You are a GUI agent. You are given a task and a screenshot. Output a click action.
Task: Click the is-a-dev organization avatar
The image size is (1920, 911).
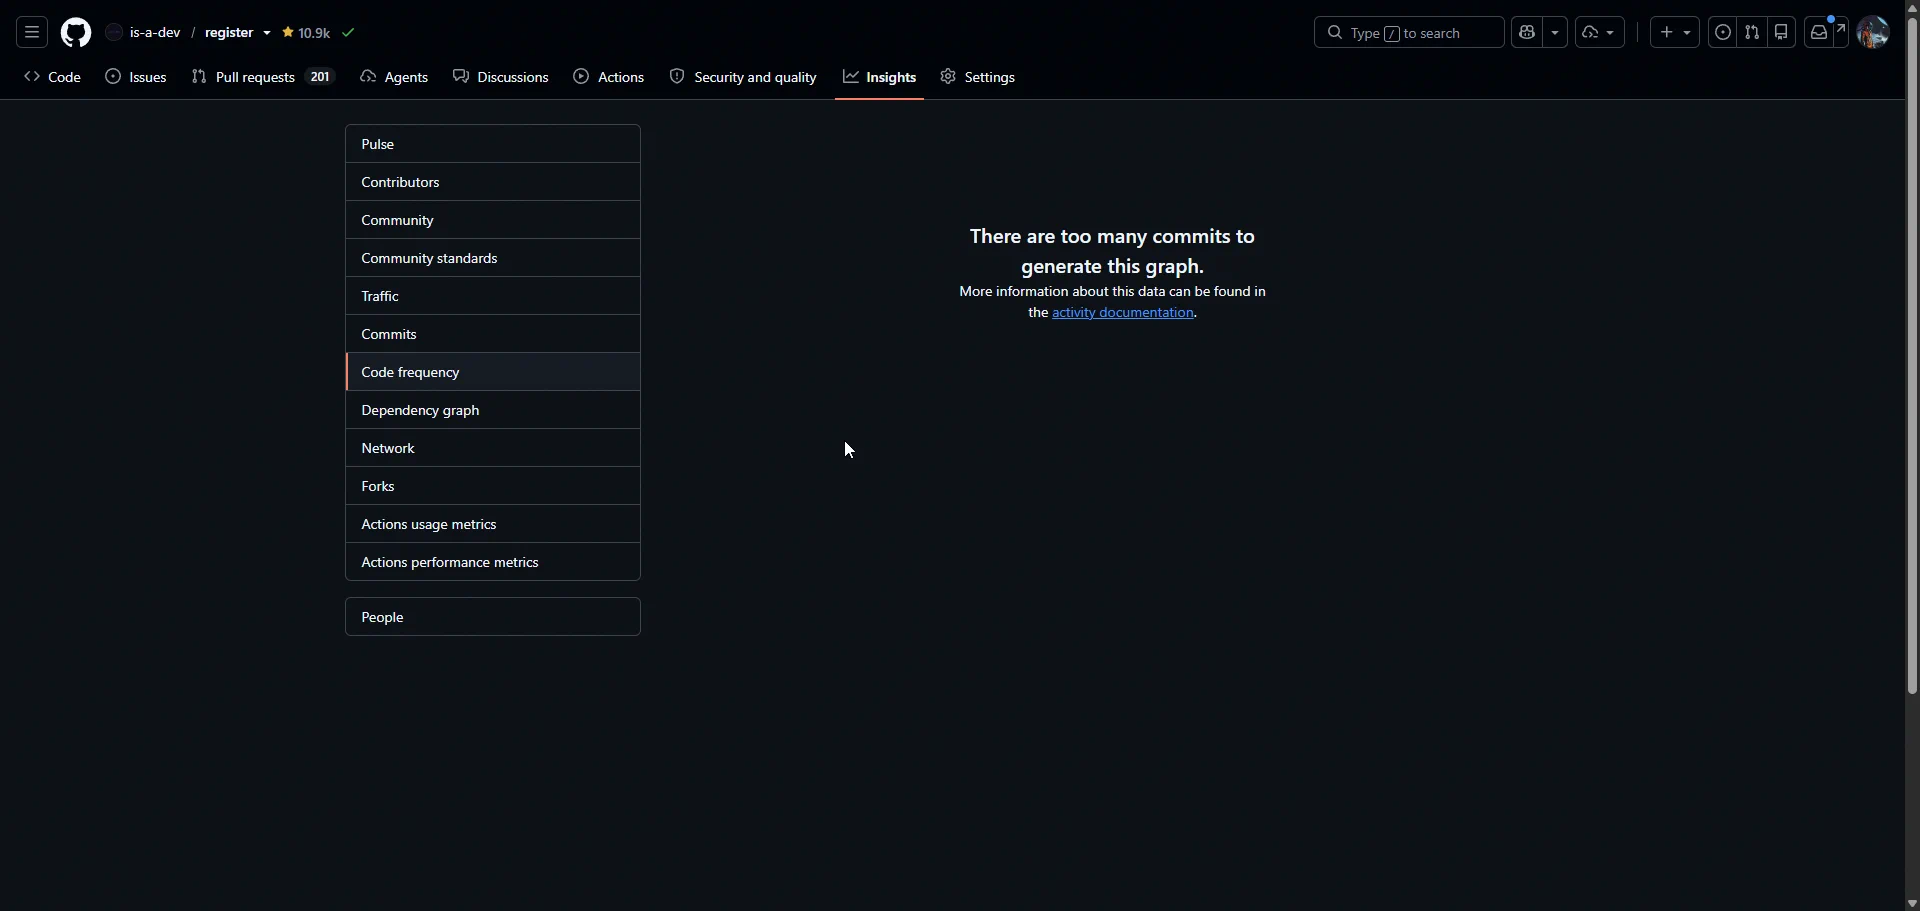[114, 33]
